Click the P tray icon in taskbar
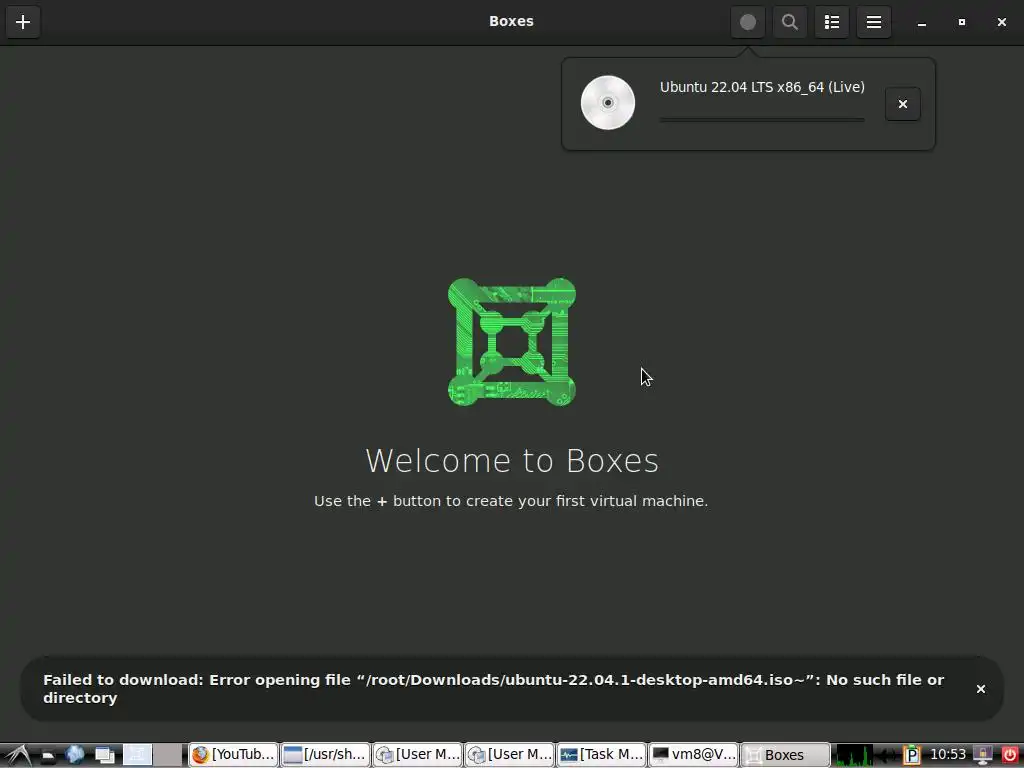Screen dimensions: 1024x768 (x=911, y=756)
